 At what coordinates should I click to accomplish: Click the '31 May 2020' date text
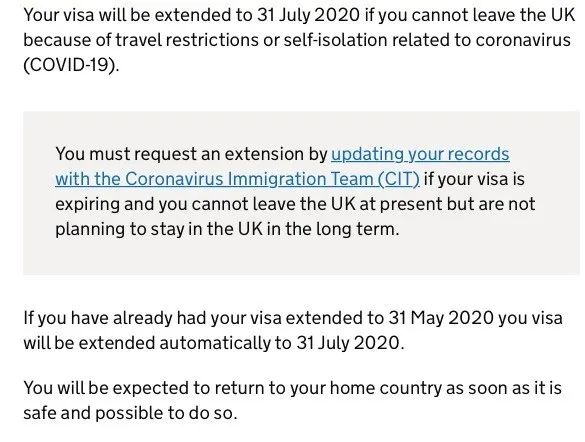tap(441, 318)
